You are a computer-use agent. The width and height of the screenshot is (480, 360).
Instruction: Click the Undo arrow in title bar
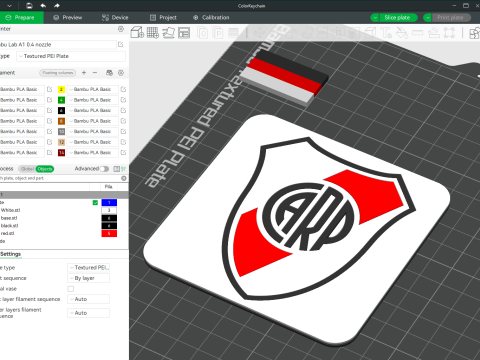(x=43, y=6)
